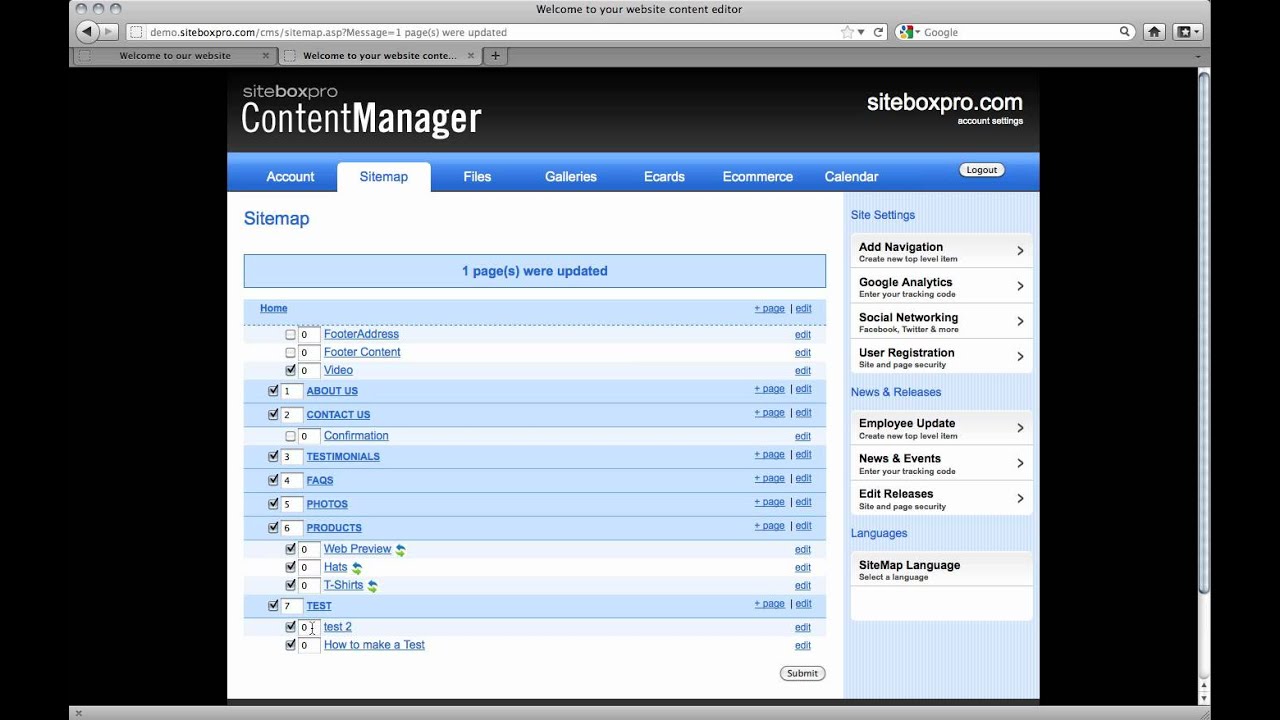Open the siteboxpro.com header link
This screenshot has width=1280, height=720.
tap(945, 102)
